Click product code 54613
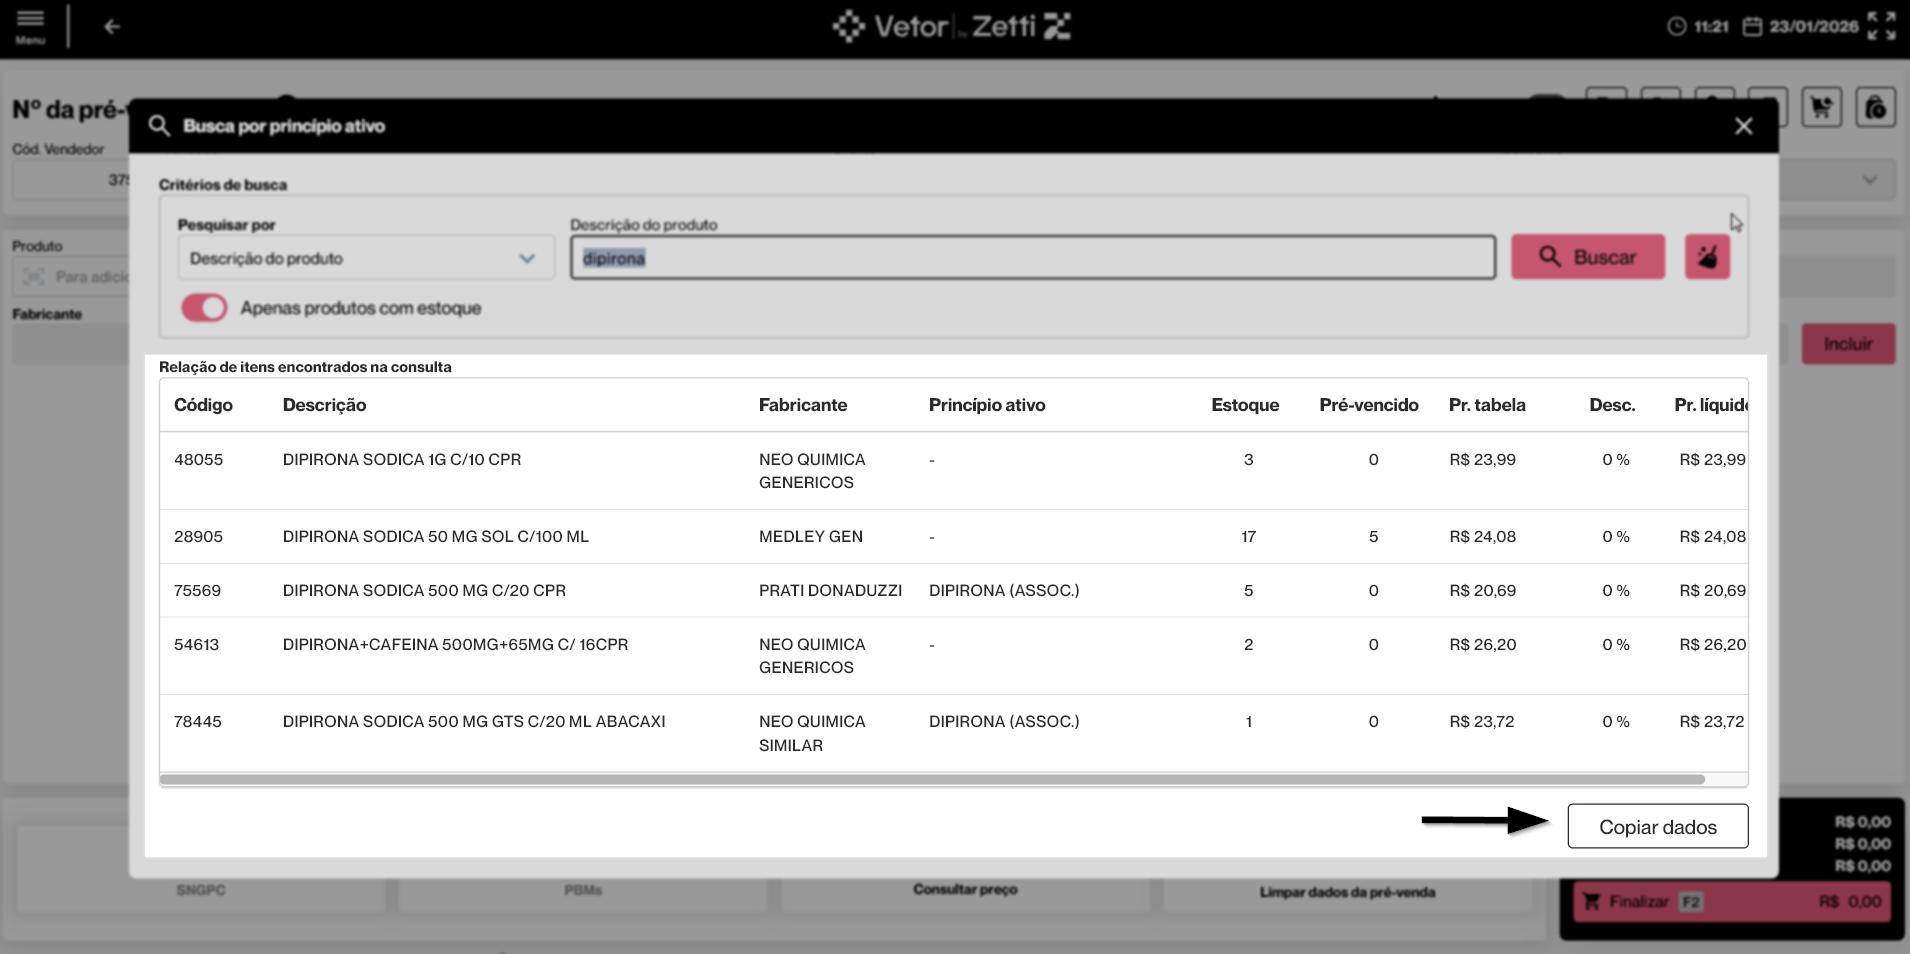This screenshot has width=1910, height=954. [196, 645]
